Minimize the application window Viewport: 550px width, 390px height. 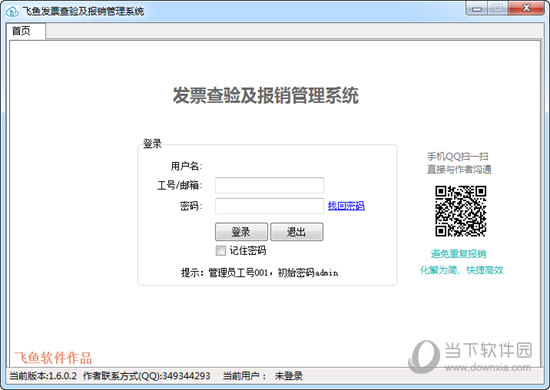coord(476,8)
